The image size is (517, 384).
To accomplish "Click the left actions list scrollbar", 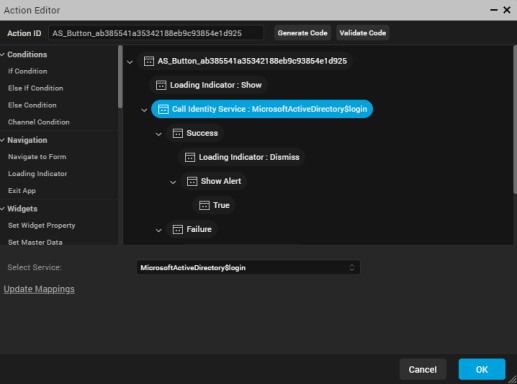I will tap(120, 77).
